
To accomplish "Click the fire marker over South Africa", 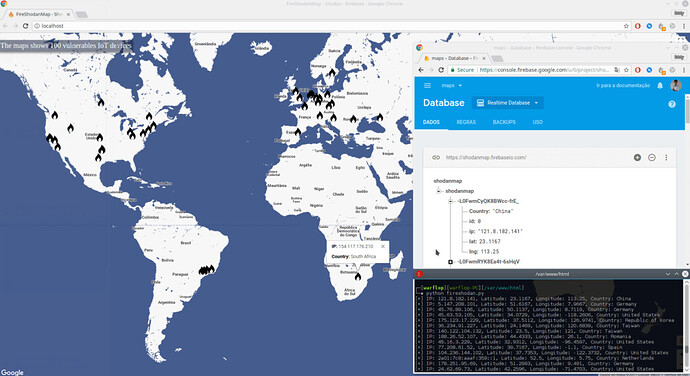I will tap(358, 276).
